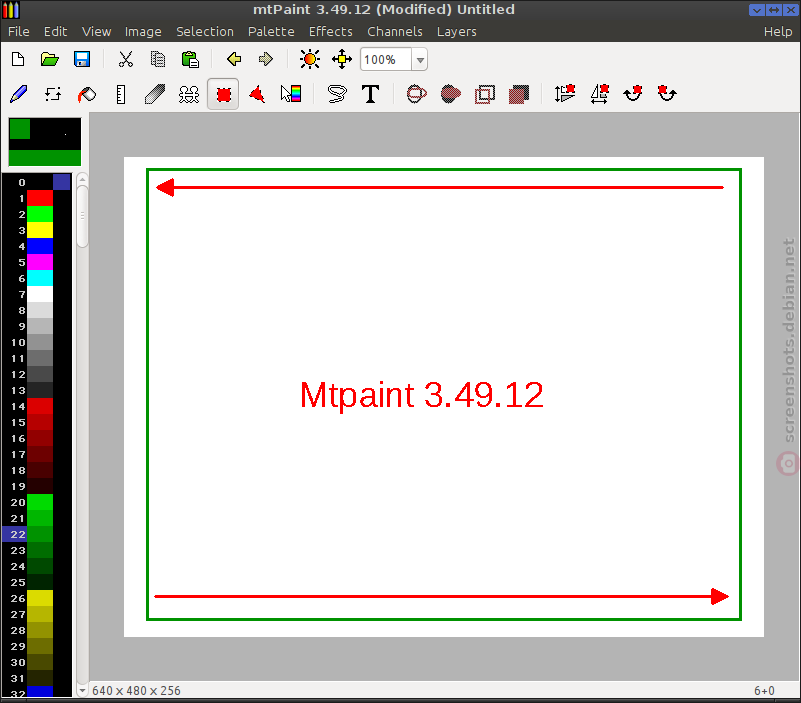Redo with the right yellow arrow

point(266,59)
